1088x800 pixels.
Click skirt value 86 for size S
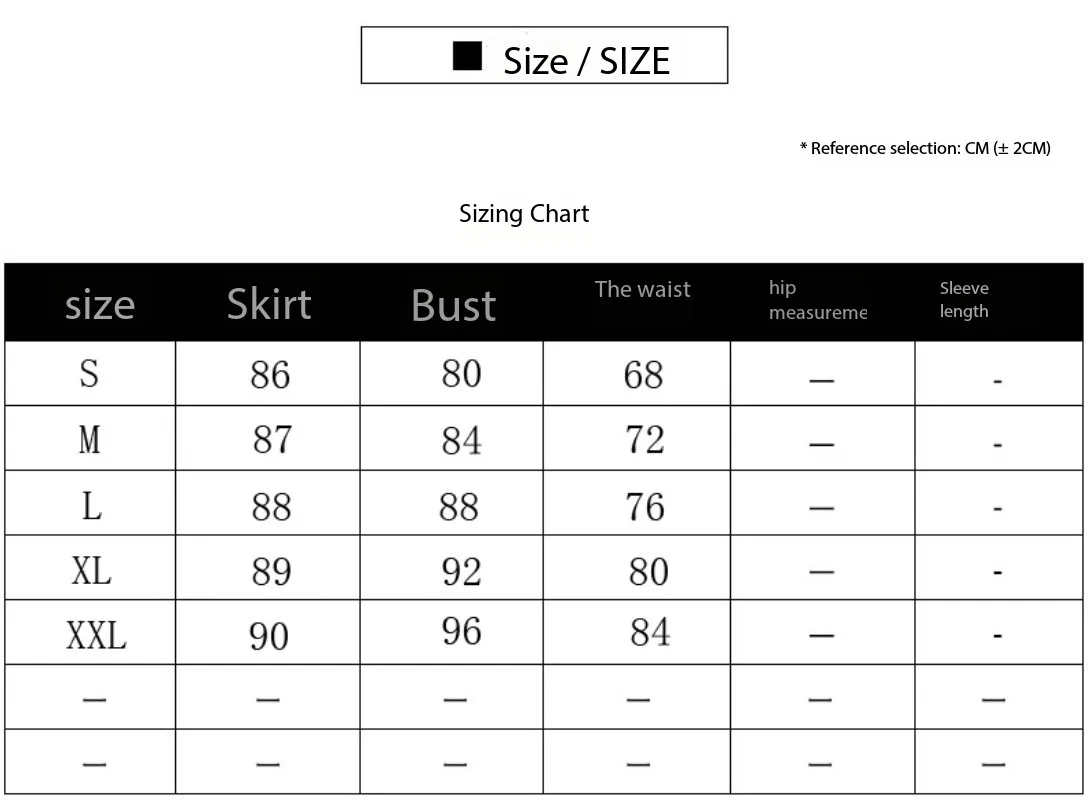pyautogui.click(x=270, y=375)
